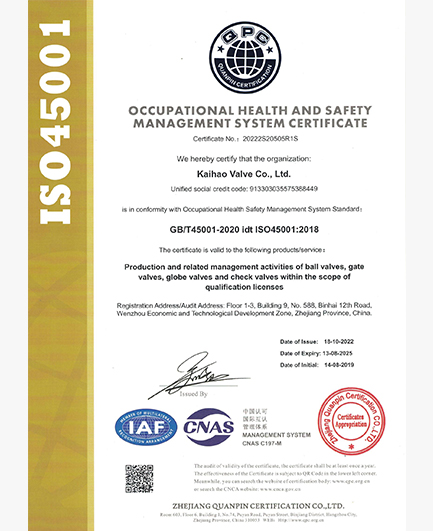Click the footer line about the QR Code effectiveness
This screenshot has height=531, width=433.
[285, 473]
